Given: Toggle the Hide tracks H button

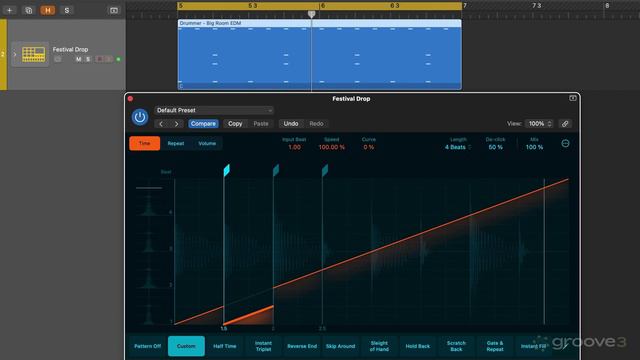Looking at the screenshot, I should 47,10.
